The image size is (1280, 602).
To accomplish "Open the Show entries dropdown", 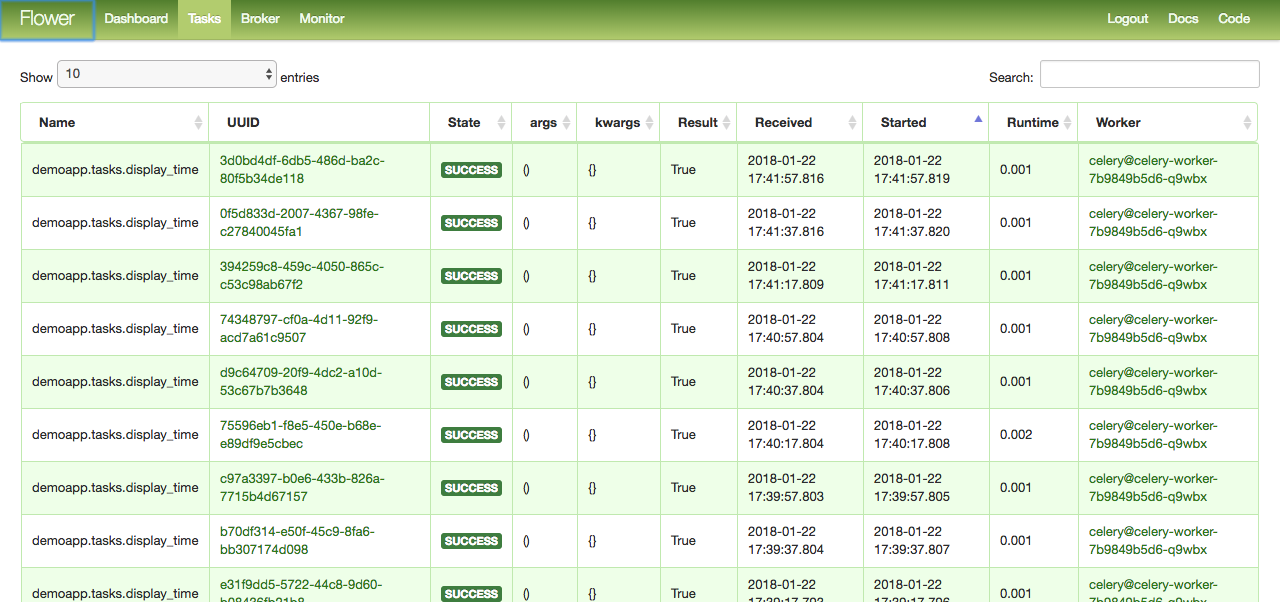I will (x=167, y=74).
